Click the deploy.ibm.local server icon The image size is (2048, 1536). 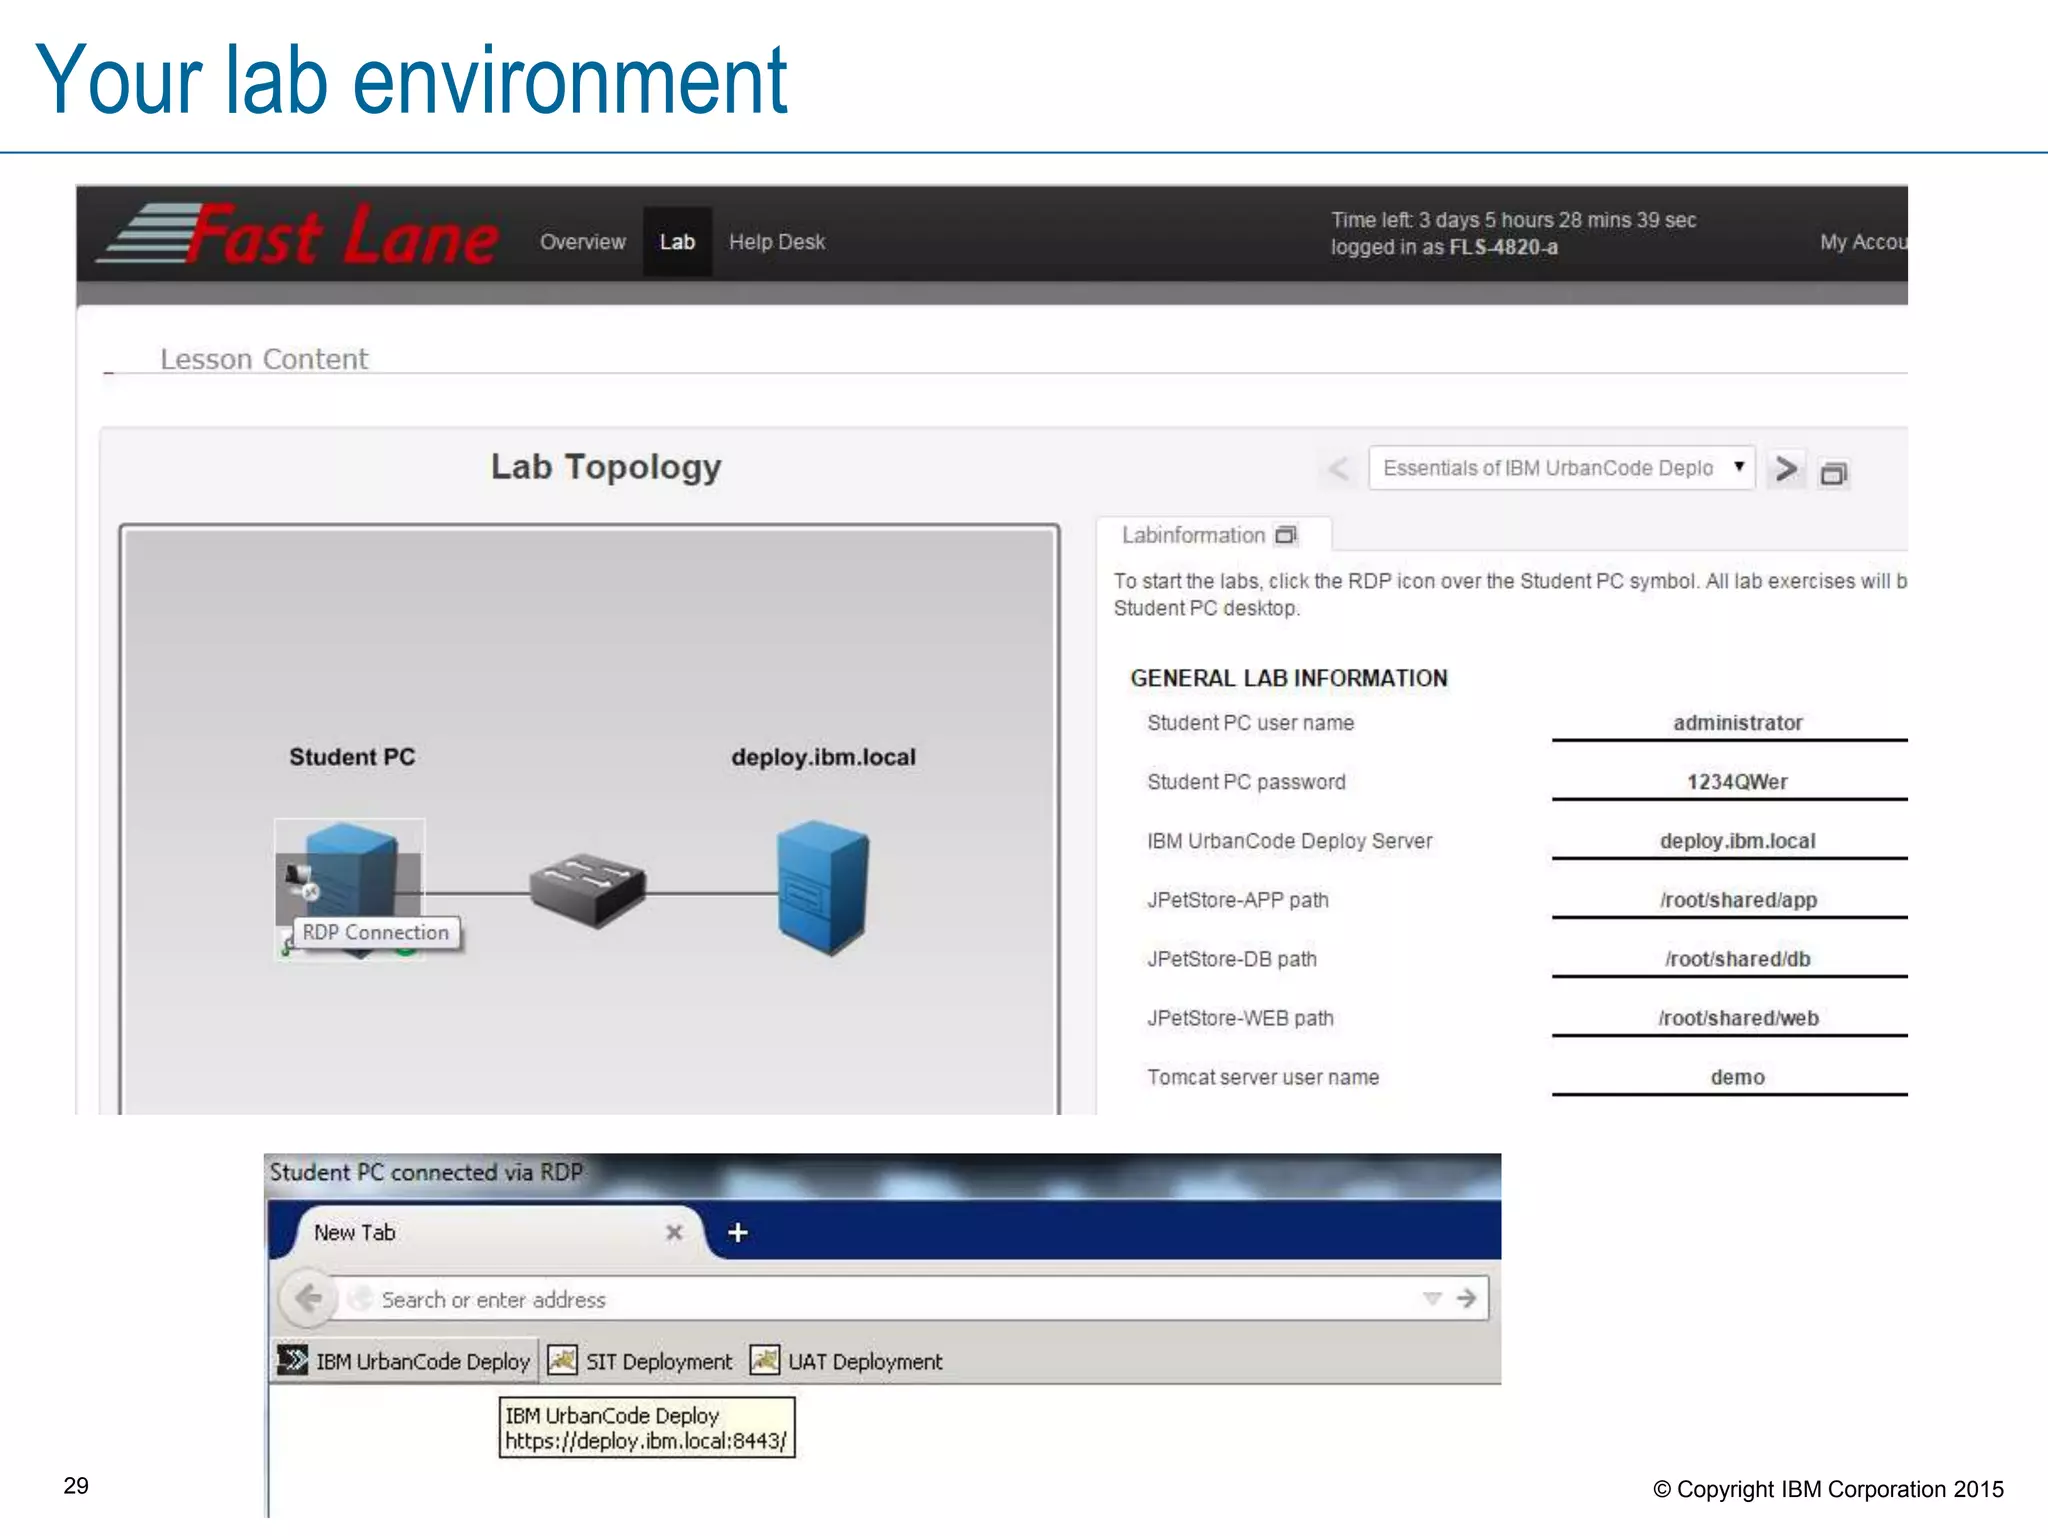[823, 888]
